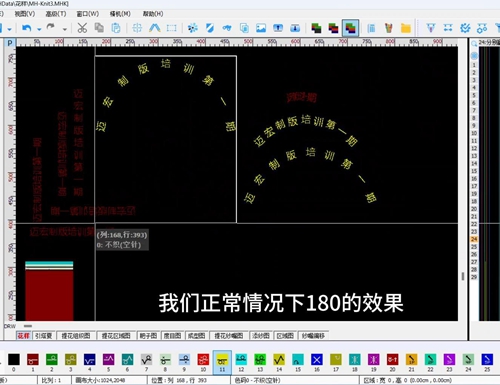
Task: Open the 窗口(W) menu
Action: [88, 14]
